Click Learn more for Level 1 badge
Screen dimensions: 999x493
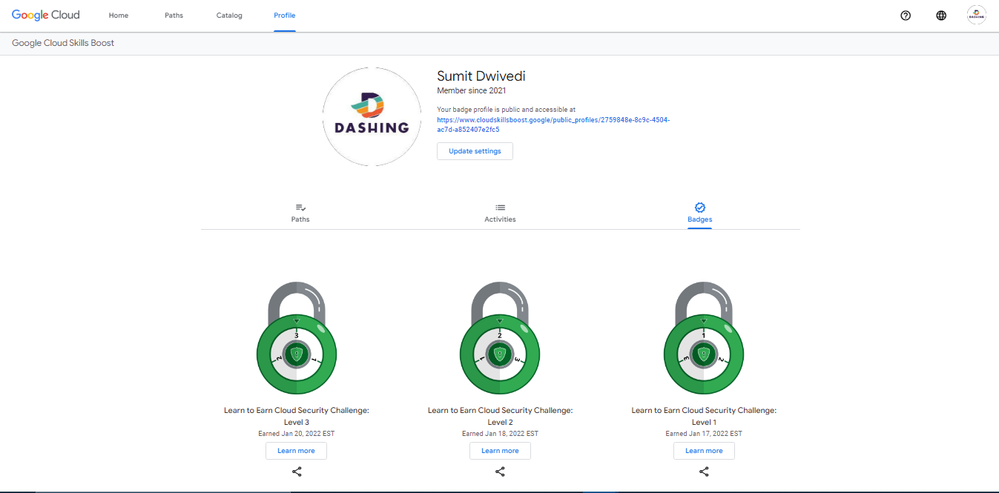704,451
